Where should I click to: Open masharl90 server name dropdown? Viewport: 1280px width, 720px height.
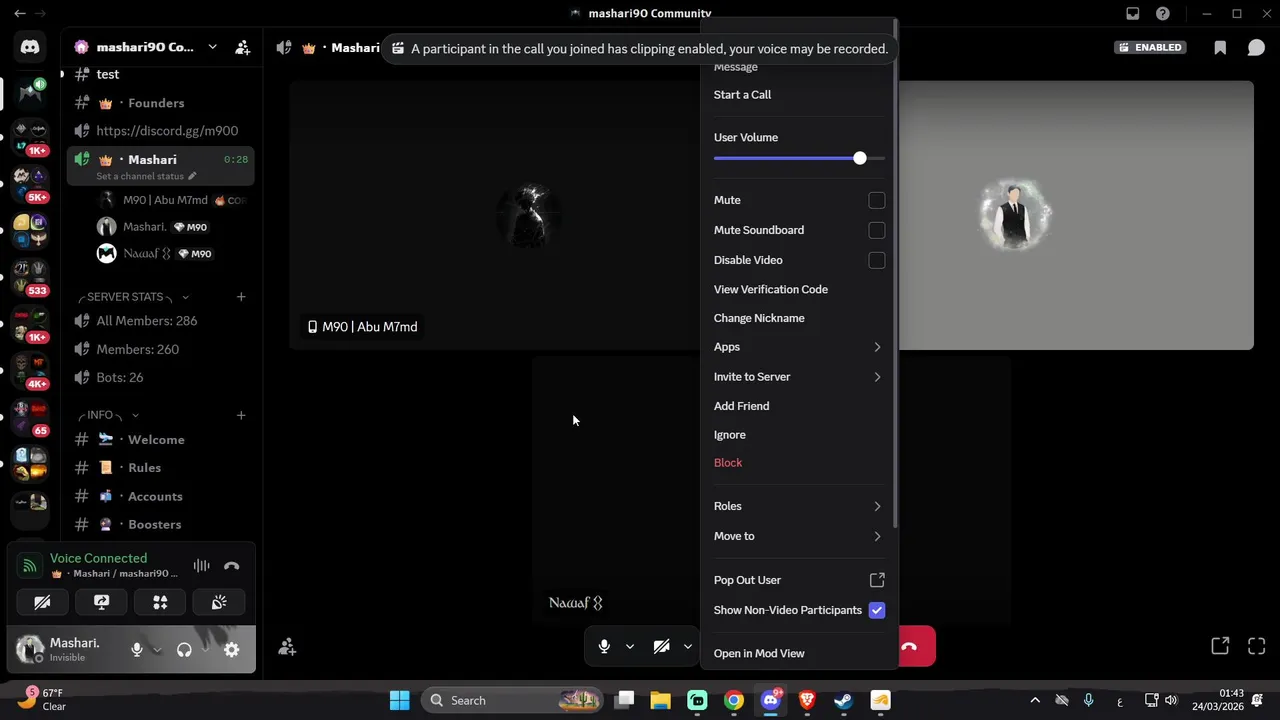click(x=212, y=47)
